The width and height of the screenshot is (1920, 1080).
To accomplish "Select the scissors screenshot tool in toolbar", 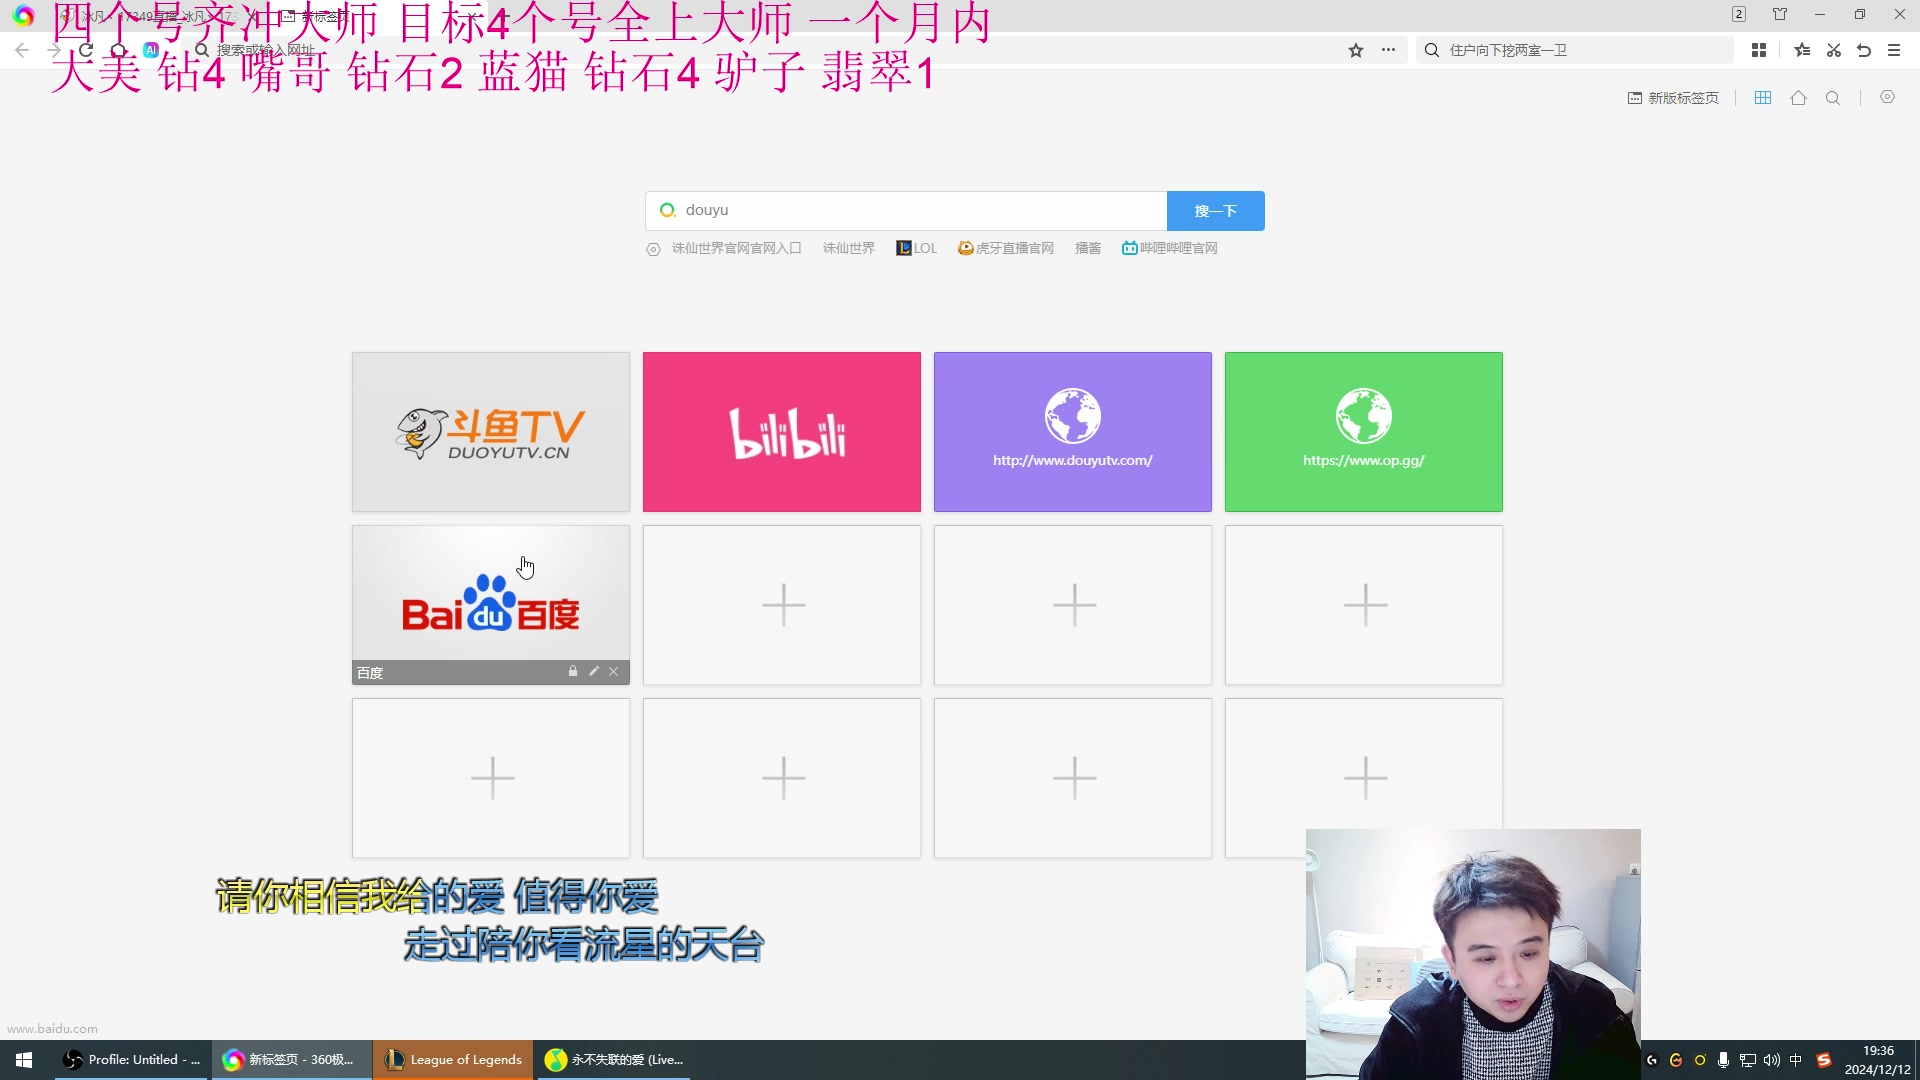I will 1834,49.
